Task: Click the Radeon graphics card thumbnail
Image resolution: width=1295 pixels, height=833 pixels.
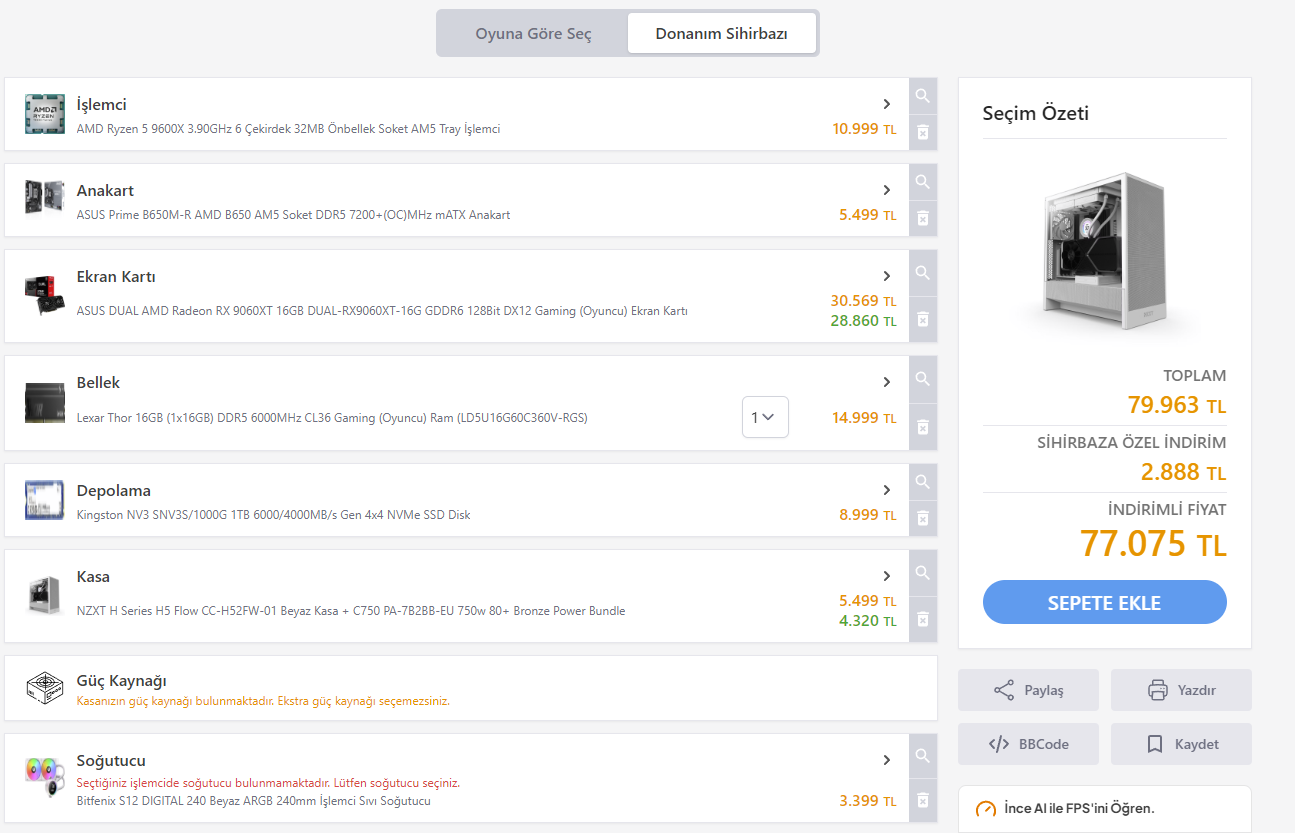Action: (45, 296)
